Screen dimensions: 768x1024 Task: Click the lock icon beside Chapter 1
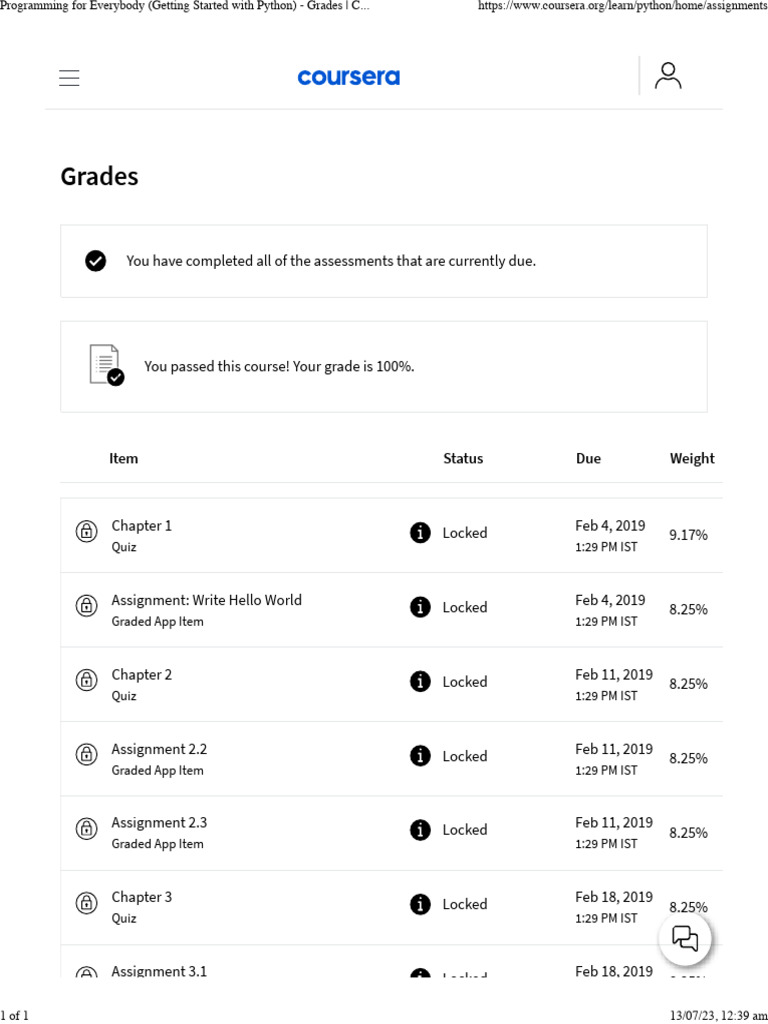pos(87,532)
